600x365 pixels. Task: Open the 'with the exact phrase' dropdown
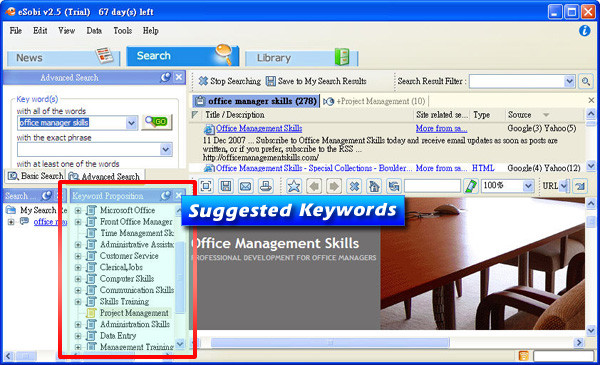[166, 150]
